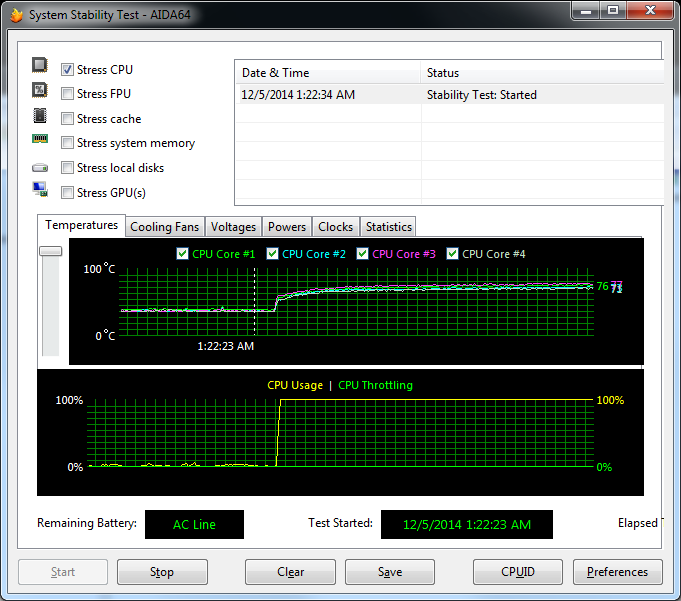
Task: Click the Clear button
Action: pos(290,572)
